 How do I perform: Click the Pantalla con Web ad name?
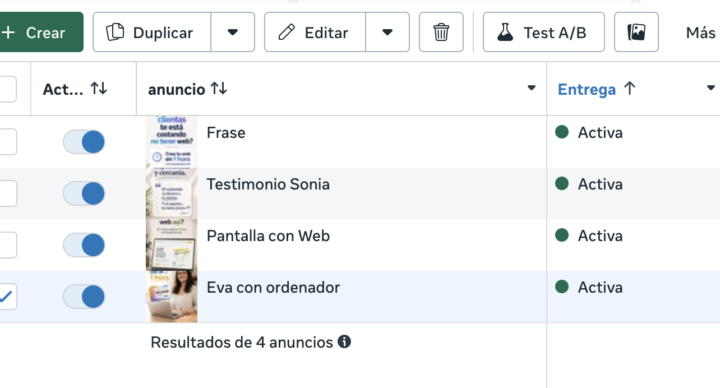(268, 236)
